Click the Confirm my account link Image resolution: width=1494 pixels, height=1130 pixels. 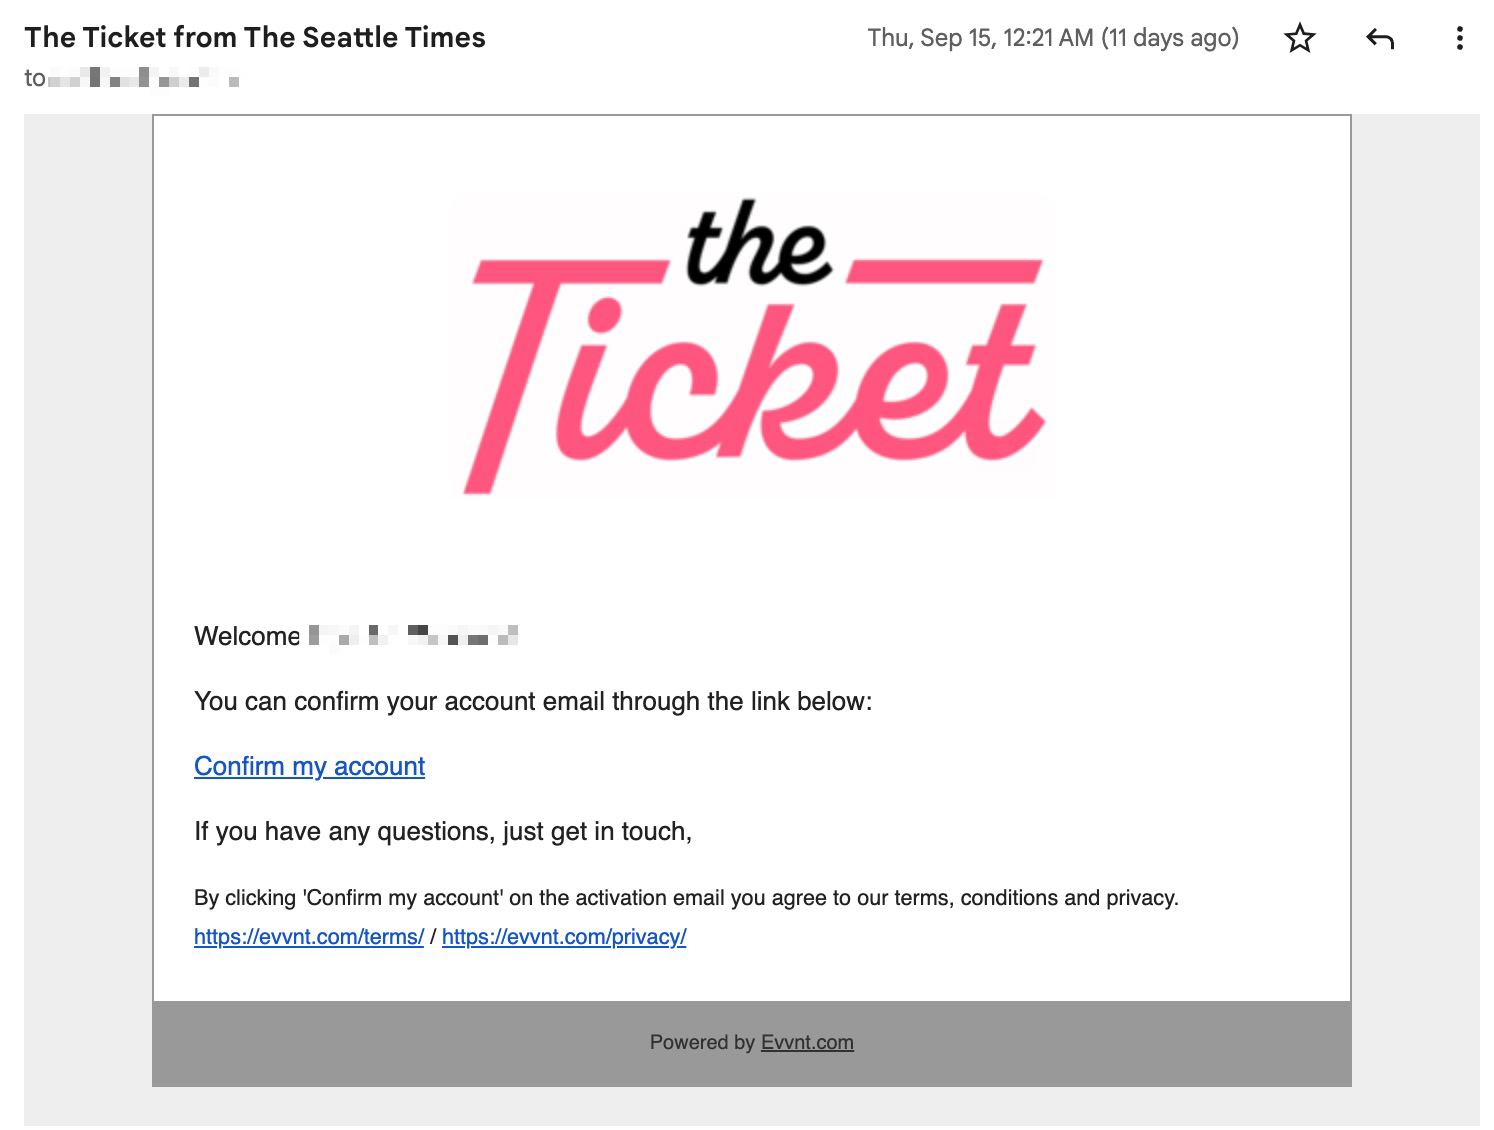tap(309, 766)
